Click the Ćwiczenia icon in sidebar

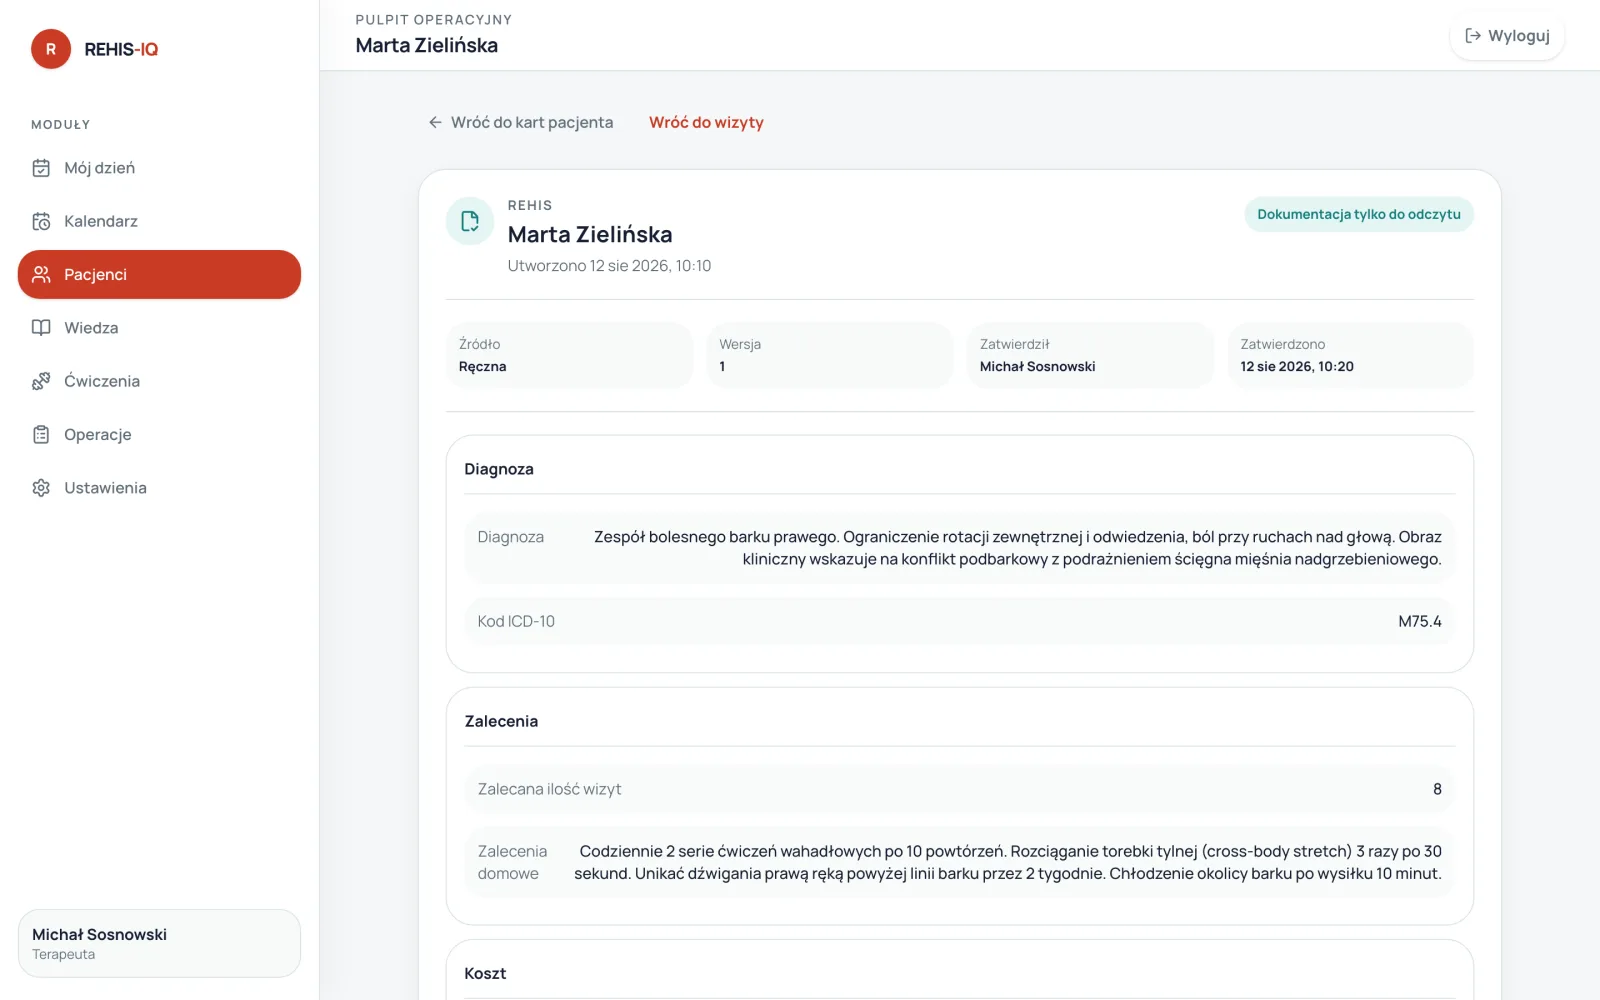(x=41, y=381)
